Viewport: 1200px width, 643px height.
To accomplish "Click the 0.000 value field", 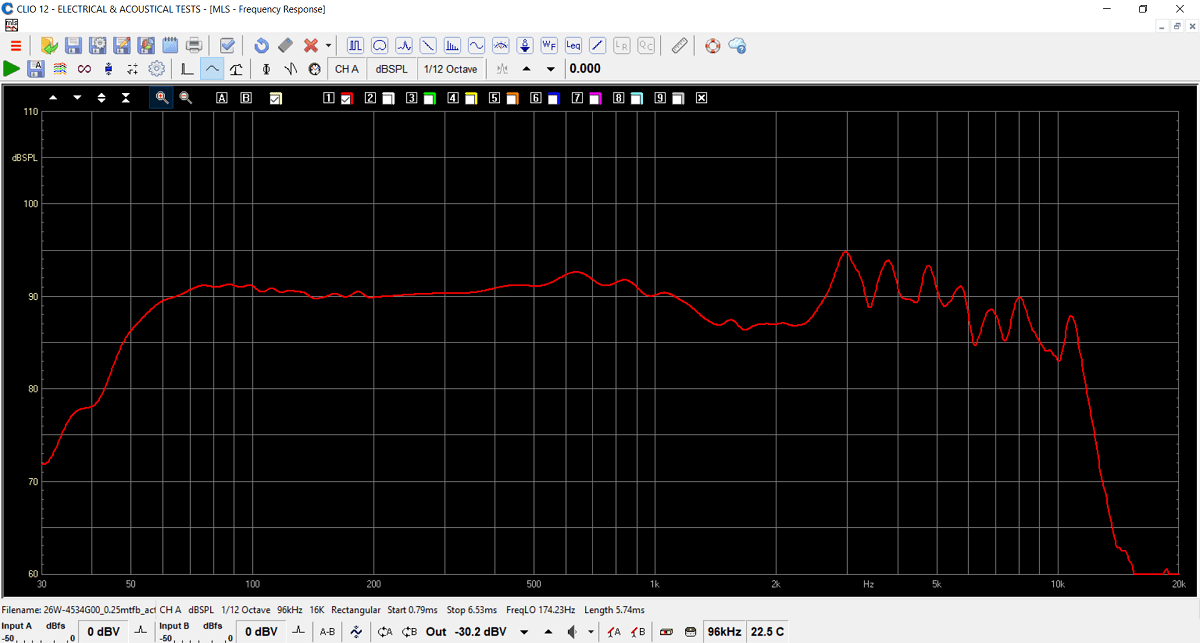I will (585, 69).
